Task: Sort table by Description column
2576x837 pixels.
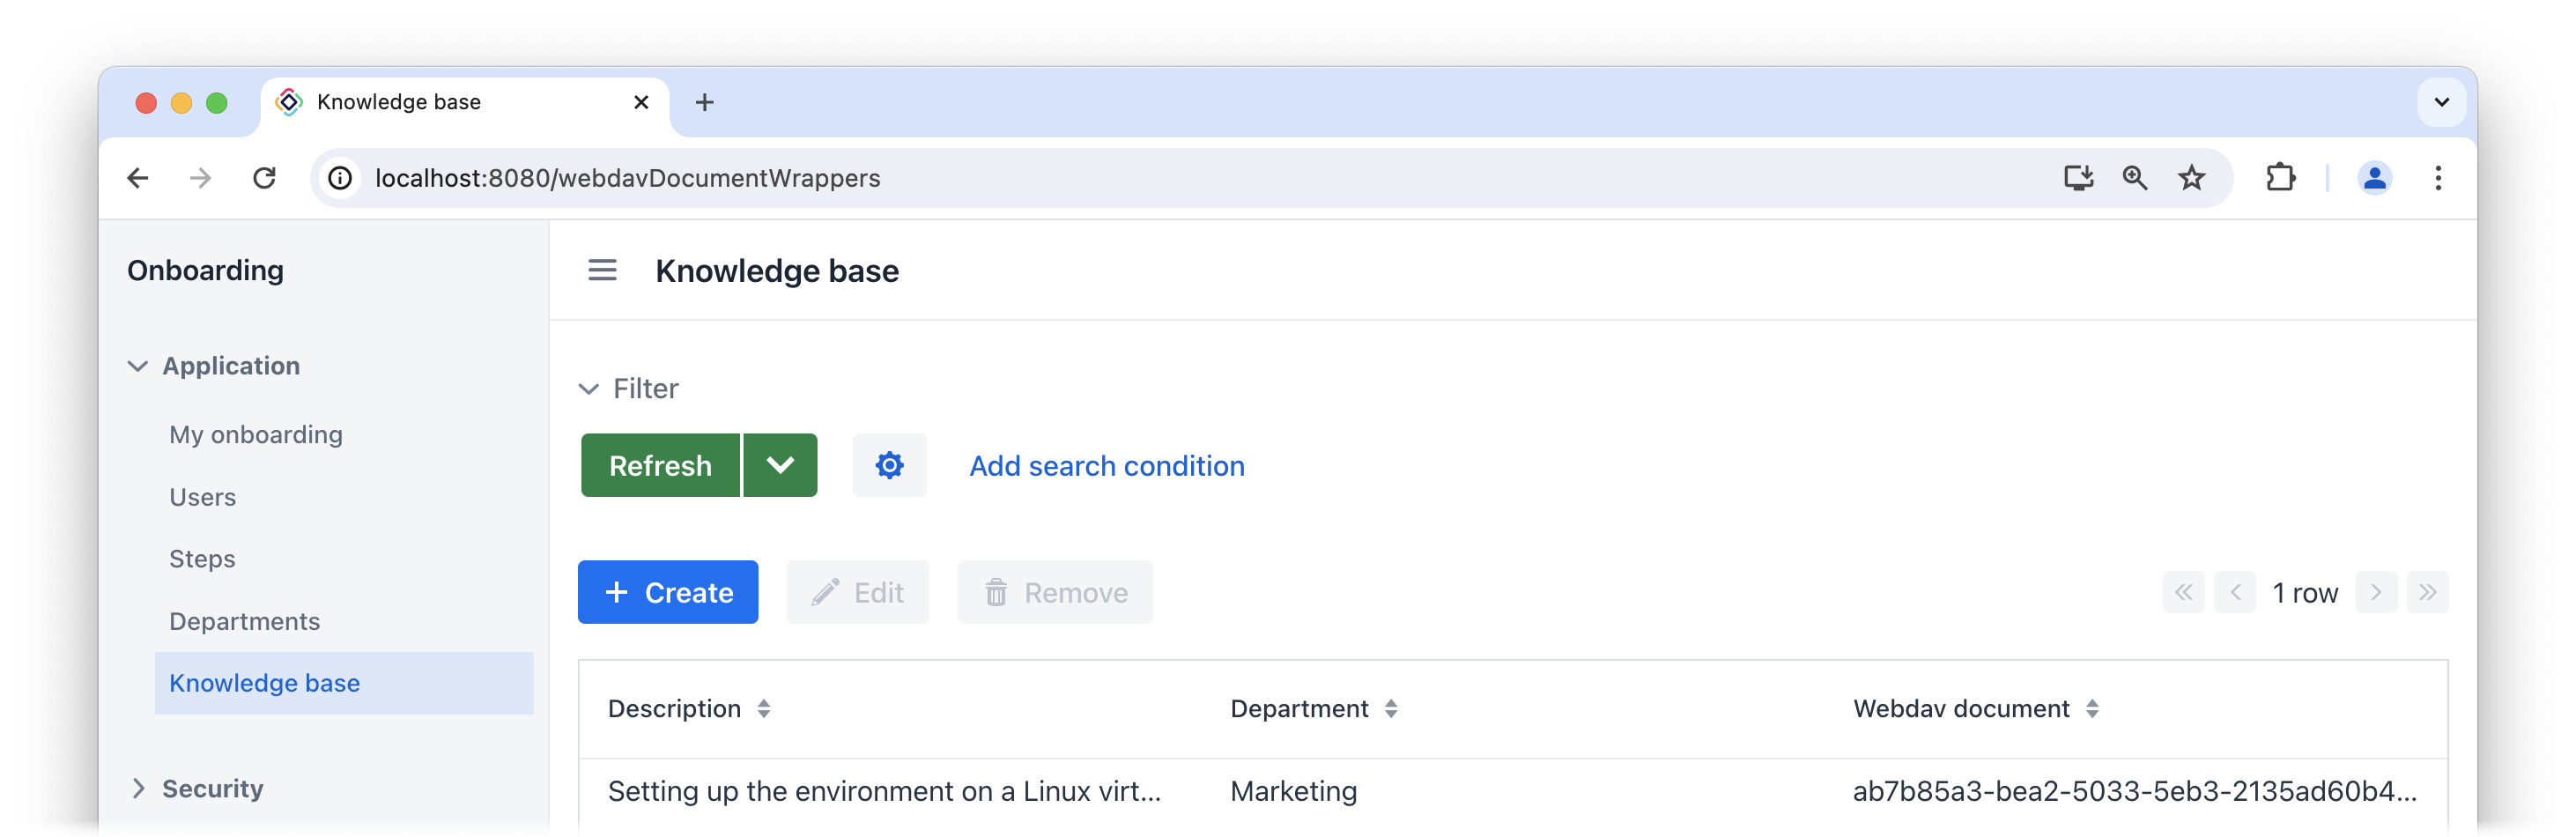Action: click(764, 708)
